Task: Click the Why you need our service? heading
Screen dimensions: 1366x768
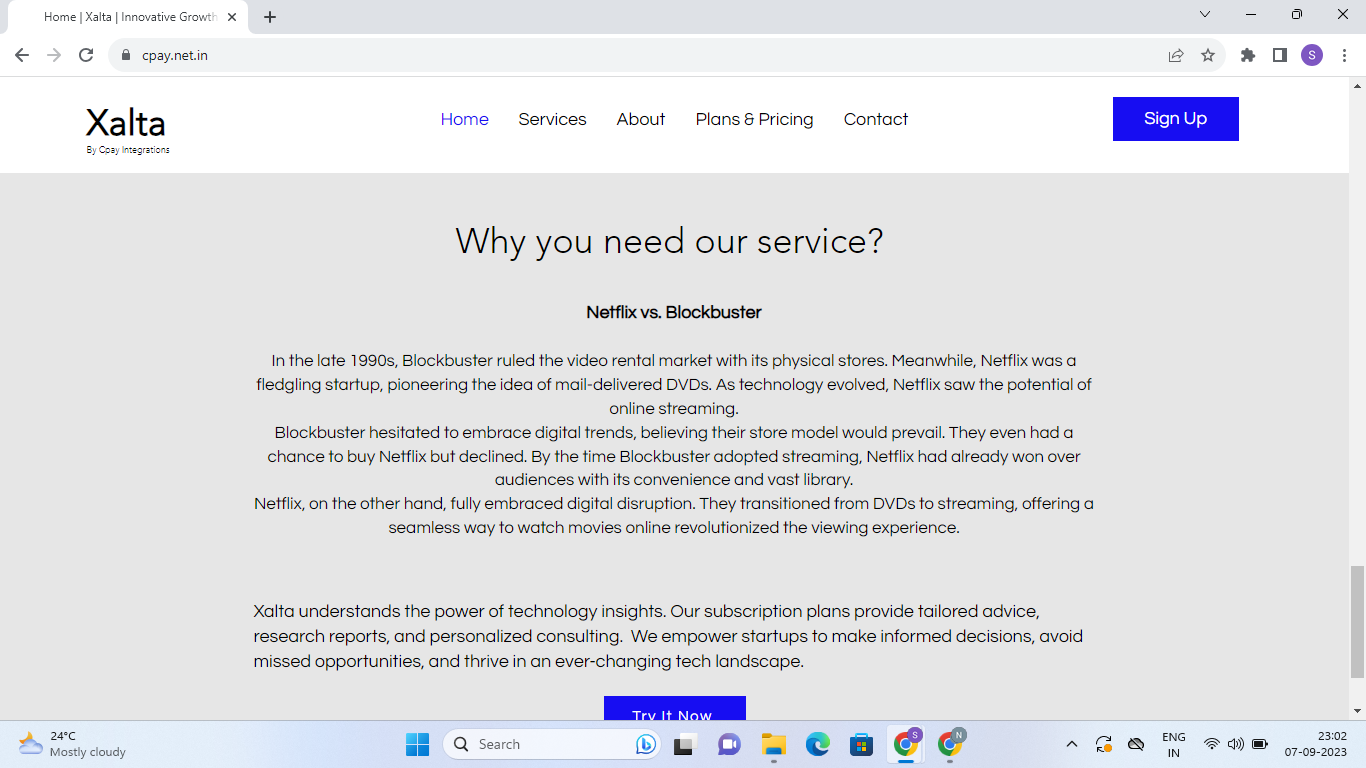Action: (x=670, y=241)
